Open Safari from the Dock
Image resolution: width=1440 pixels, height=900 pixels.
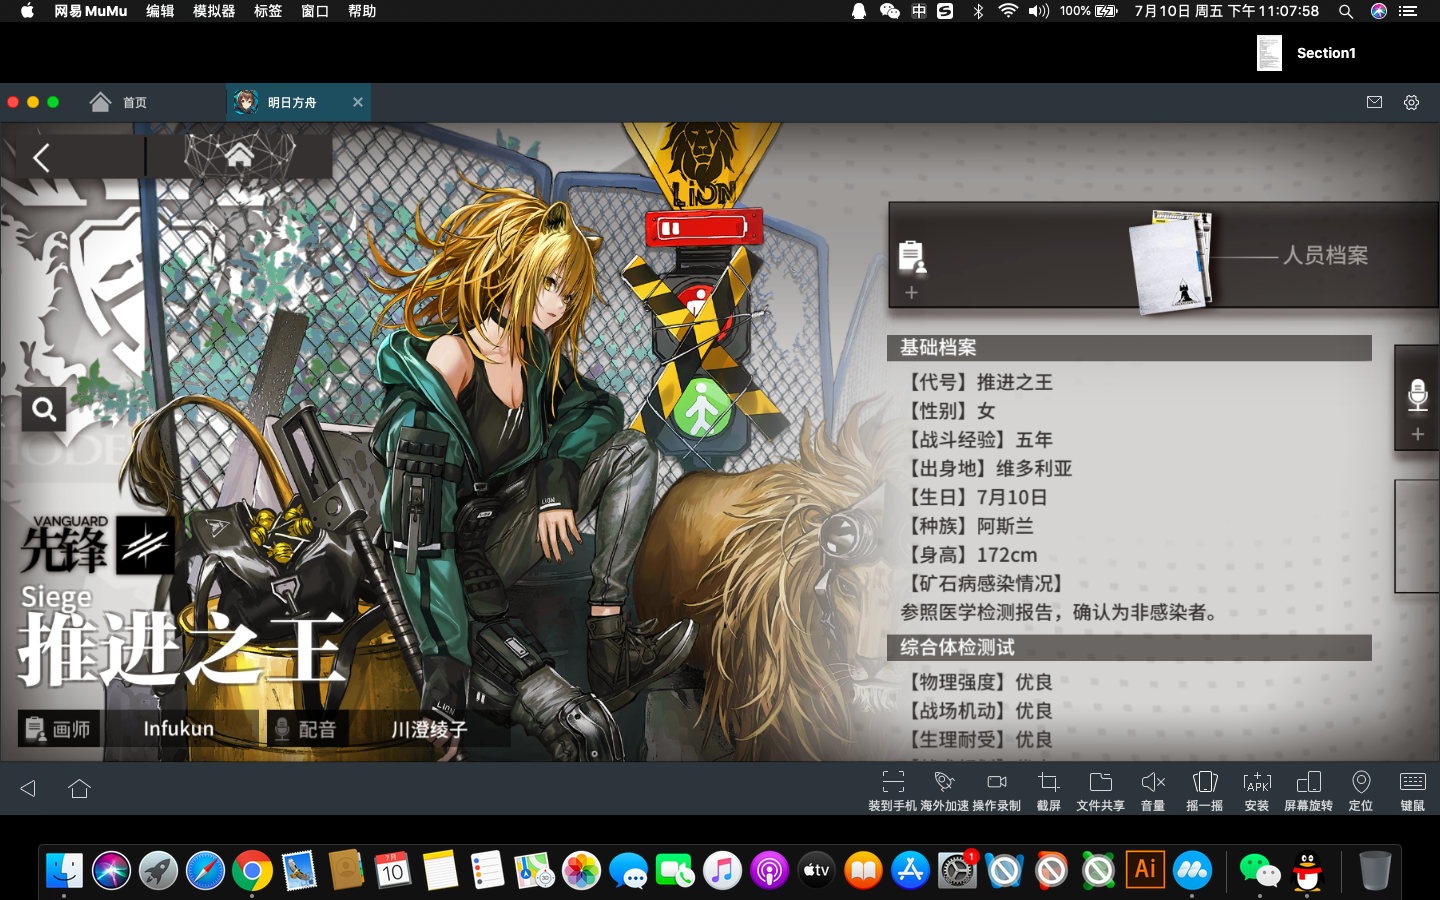(x=205, y=871)
